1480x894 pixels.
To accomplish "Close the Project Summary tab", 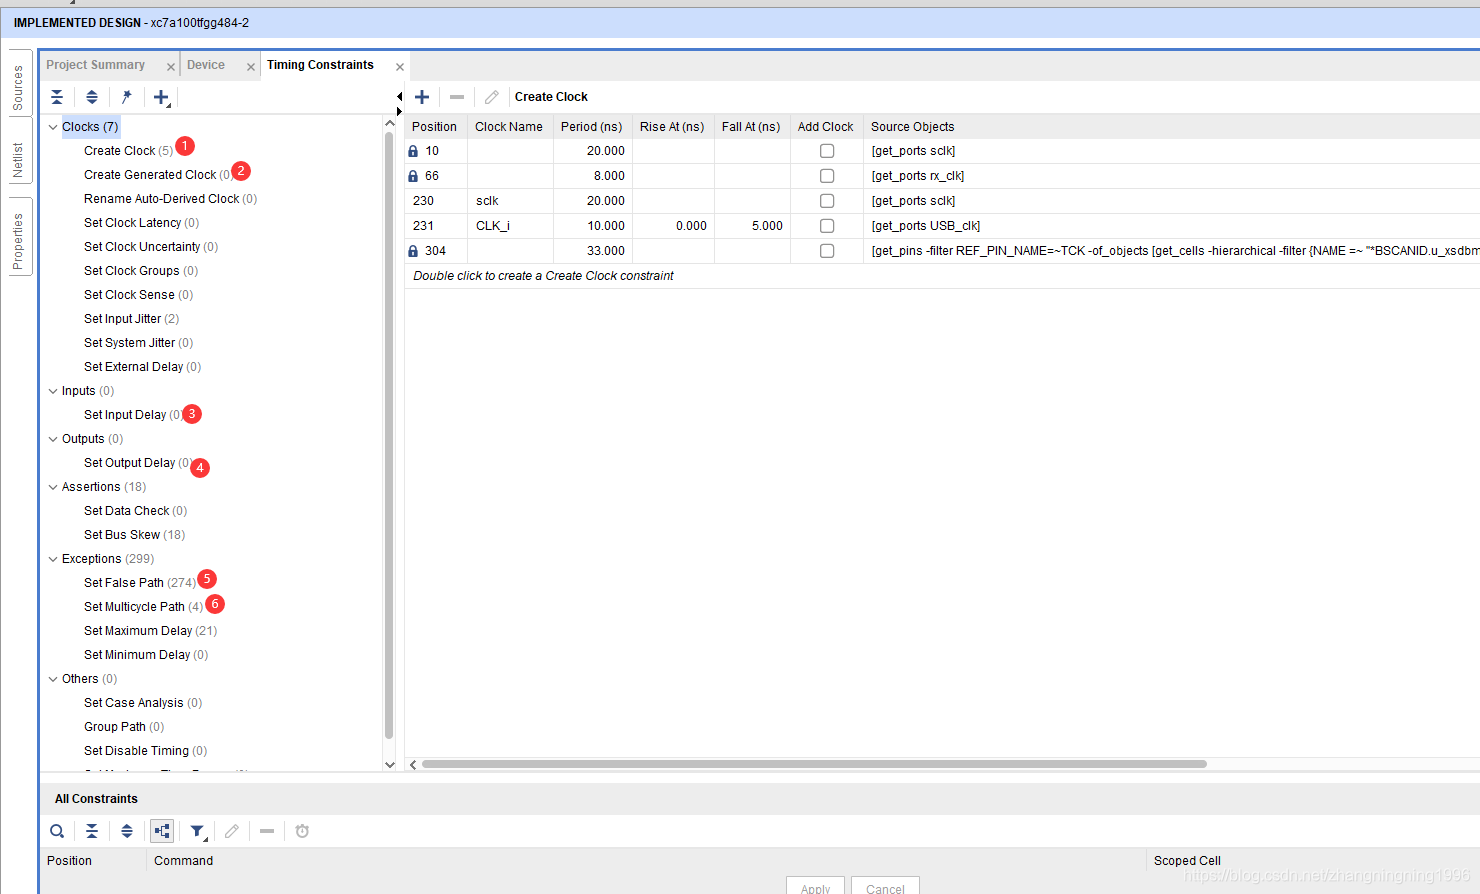I will (x=171, y=67).
